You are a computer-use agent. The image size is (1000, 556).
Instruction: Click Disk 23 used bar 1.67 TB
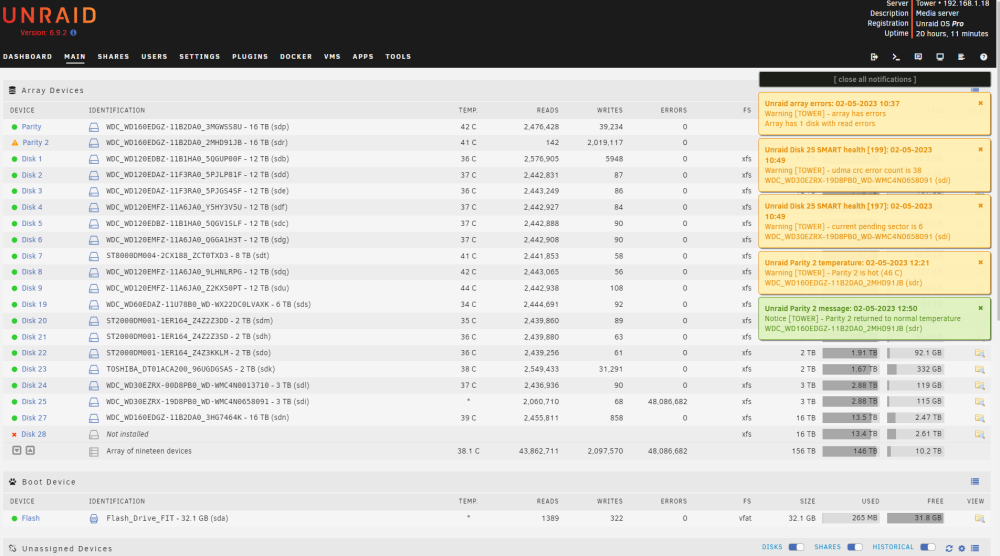click(x=850, y=369)
